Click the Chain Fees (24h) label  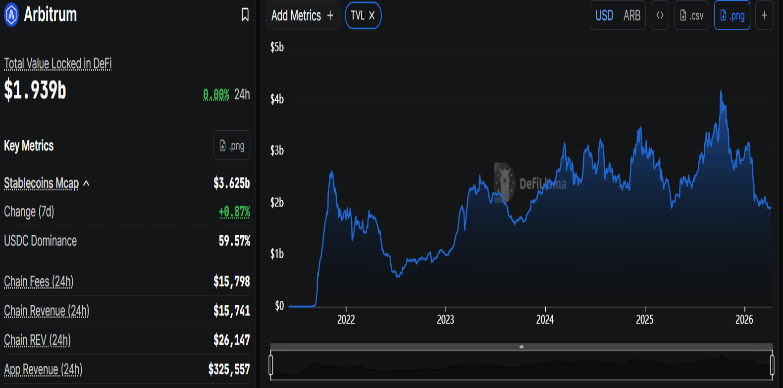click(x=38, y=282)
